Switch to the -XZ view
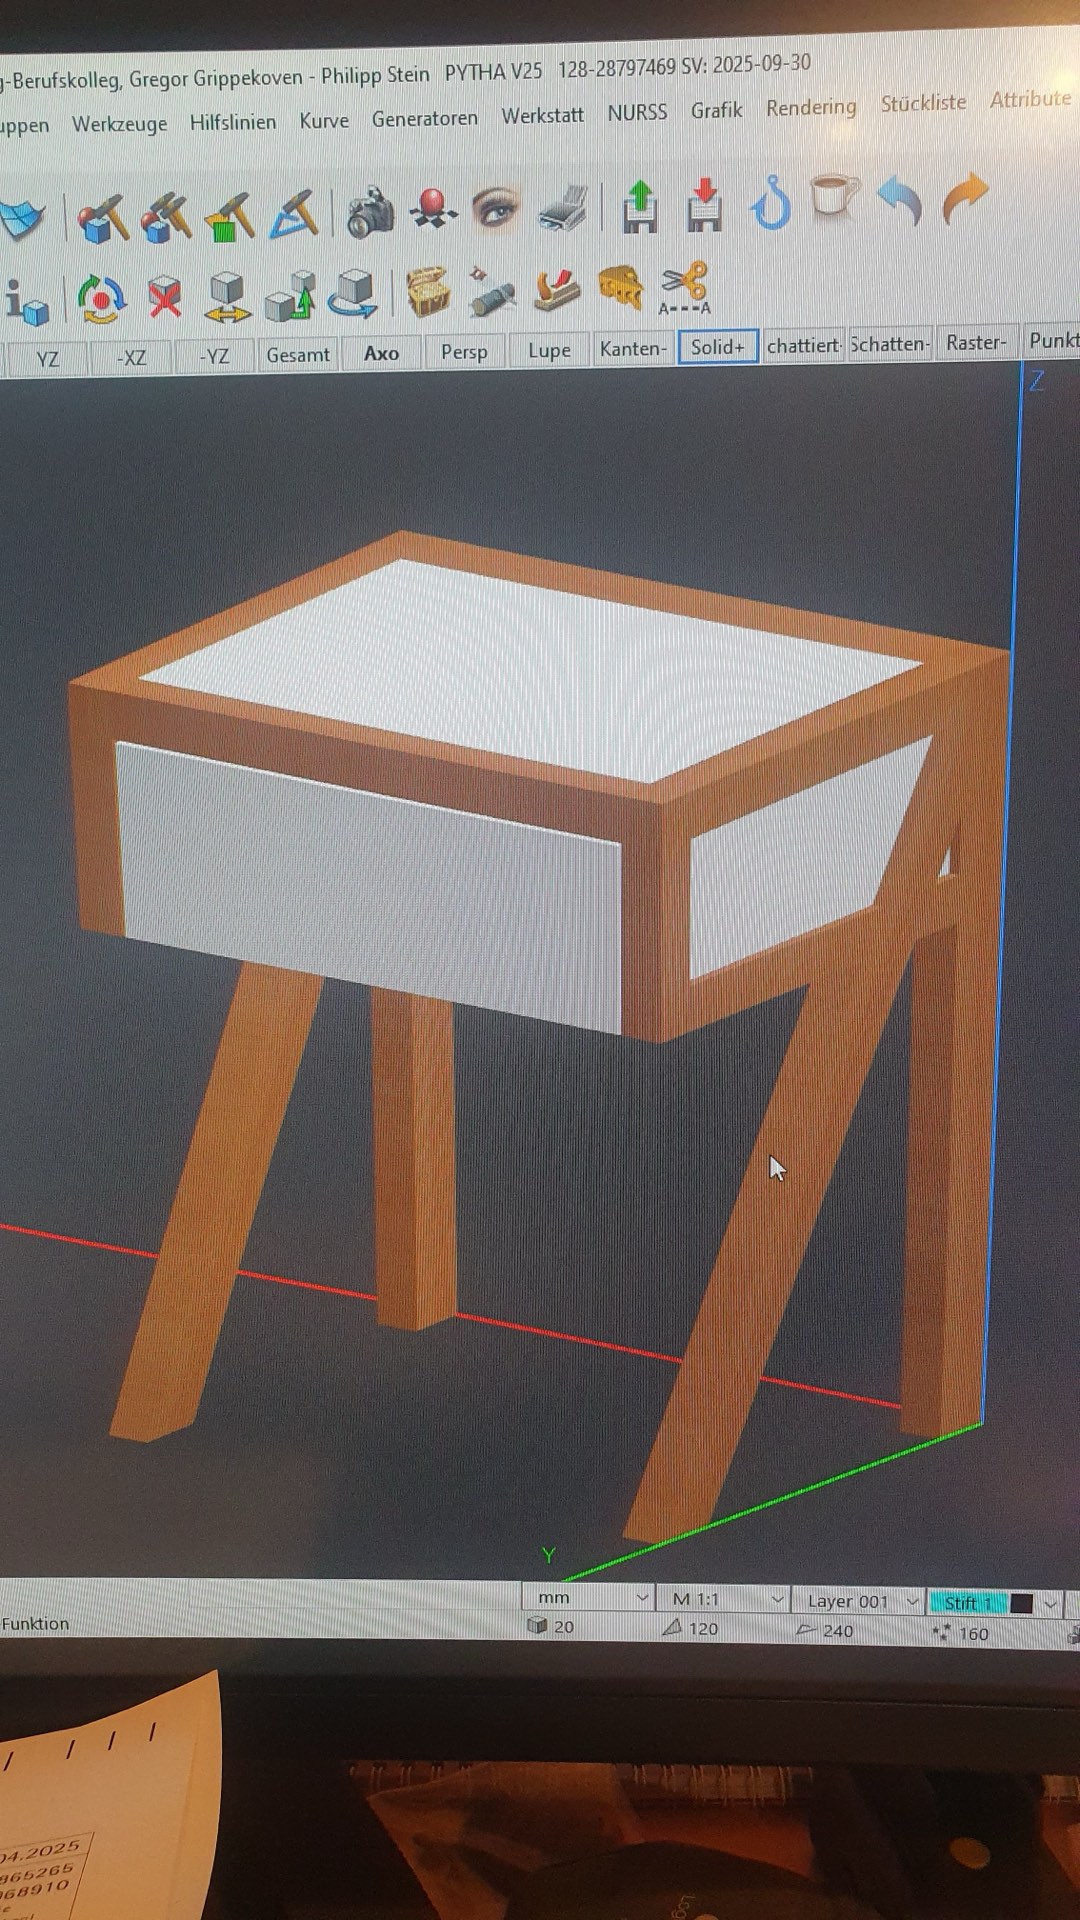This screenshot has height=1920, width=1080. [131, 357]
